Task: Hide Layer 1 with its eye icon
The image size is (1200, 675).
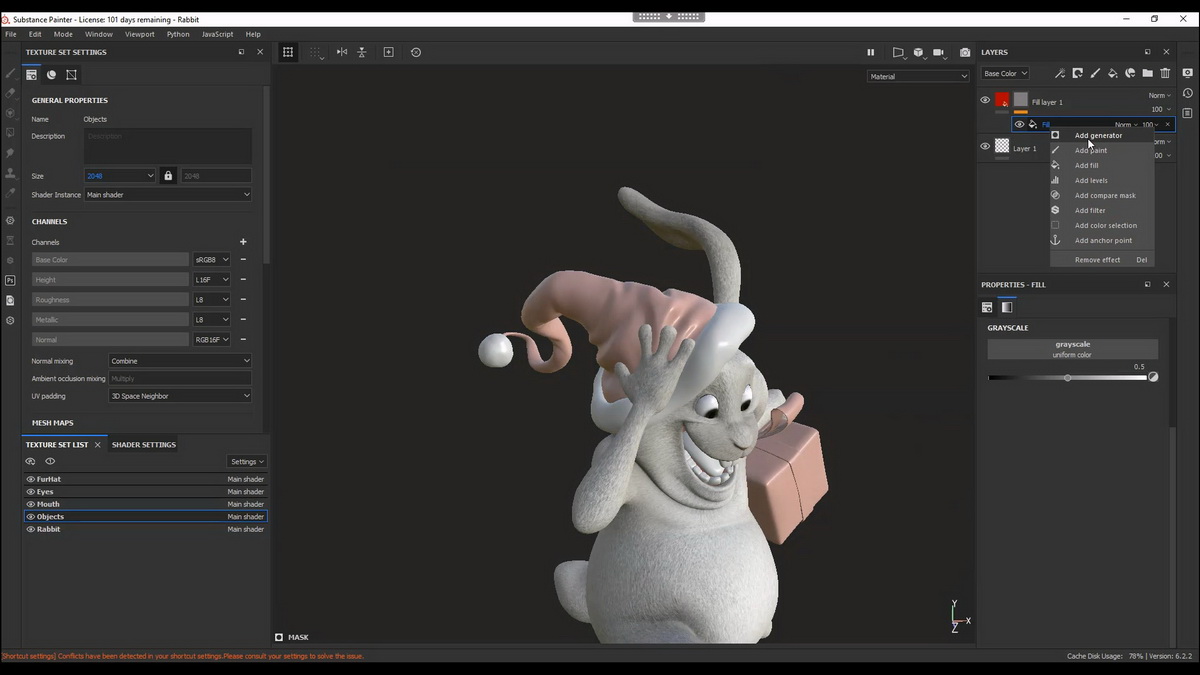Action: [985, 146]
